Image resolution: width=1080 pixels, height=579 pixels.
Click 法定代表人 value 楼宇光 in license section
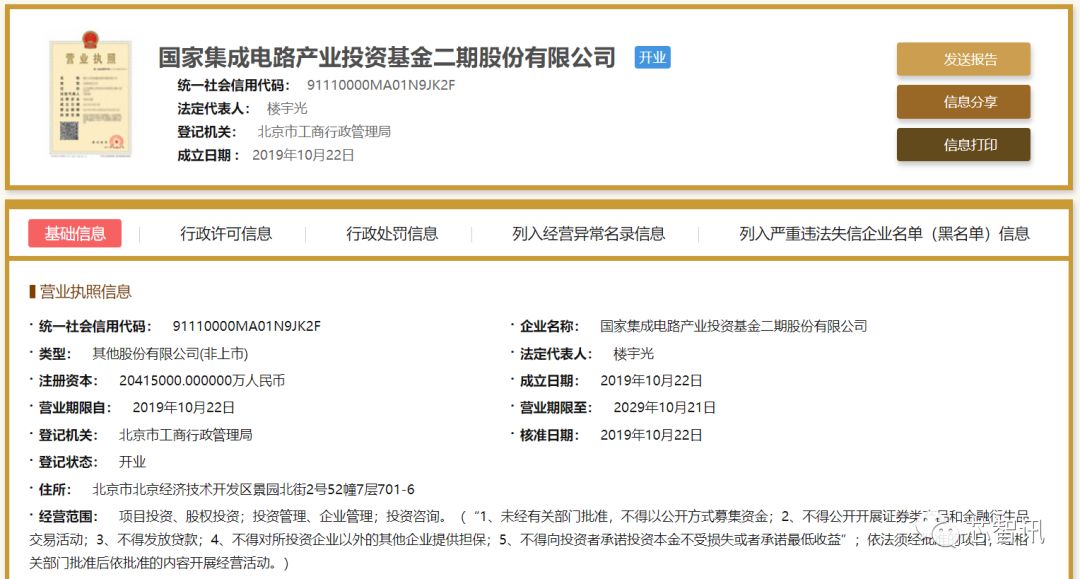[634, 353]
